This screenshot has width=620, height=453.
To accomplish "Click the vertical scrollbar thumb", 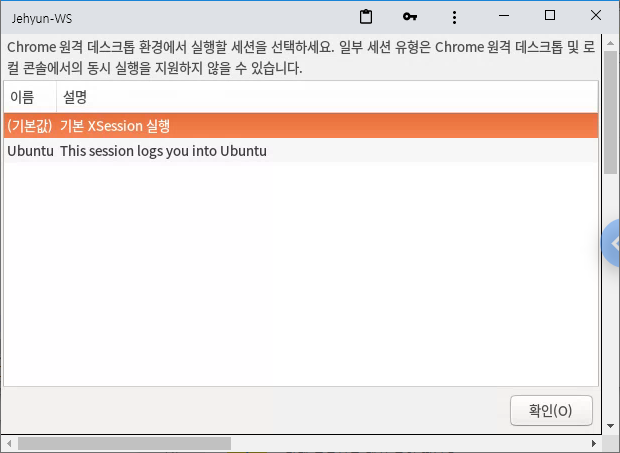I will coord(611,112).
